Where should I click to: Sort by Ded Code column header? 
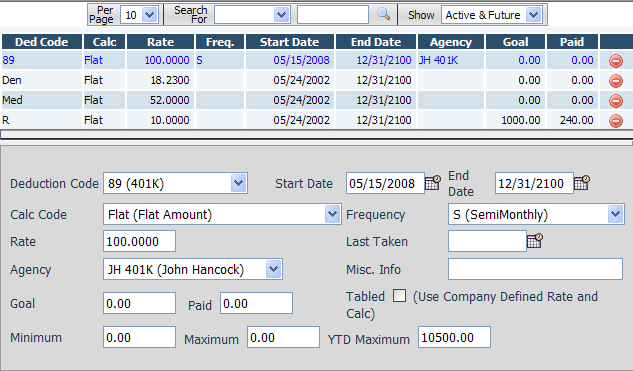(x=42, y=42)
